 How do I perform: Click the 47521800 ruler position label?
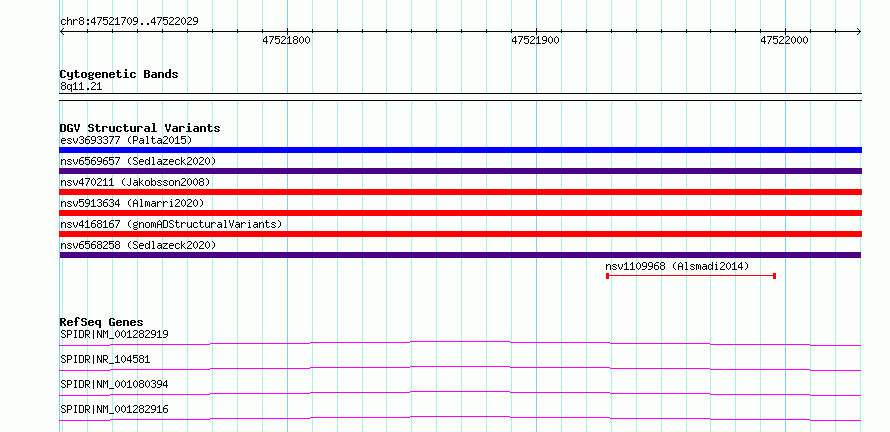(286, 40)
